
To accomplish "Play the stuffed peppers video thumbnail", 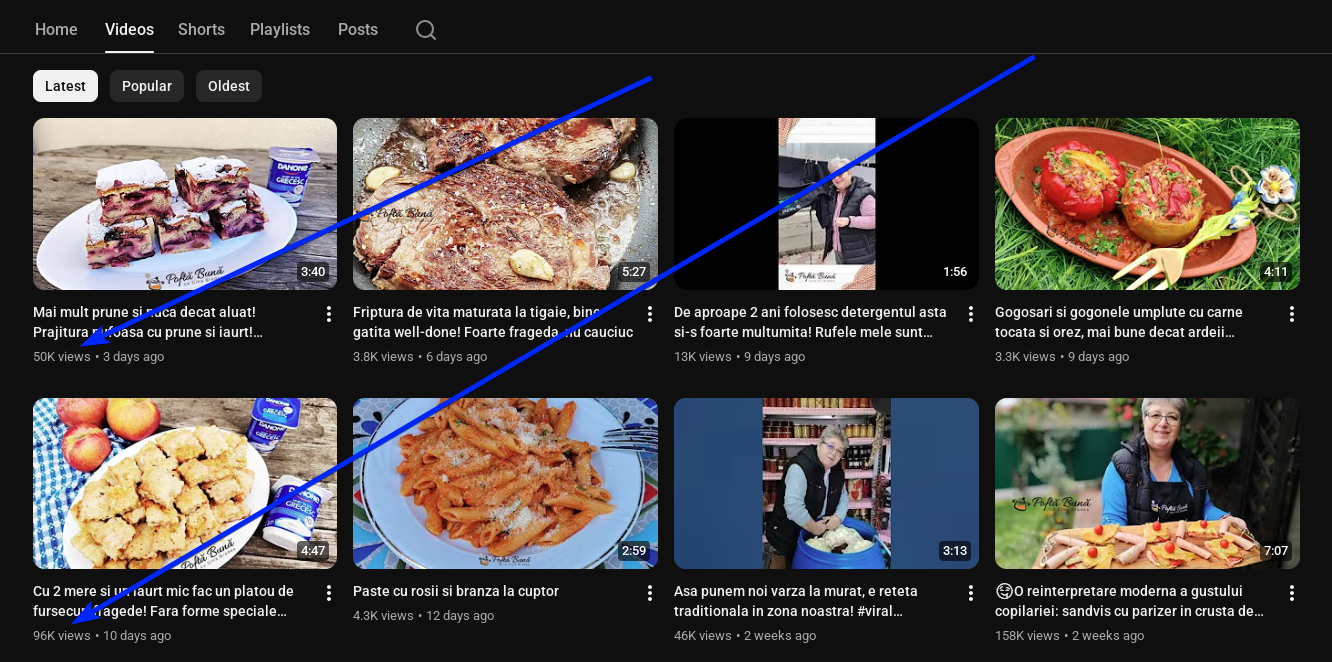I will click(x=1147, y=204).
